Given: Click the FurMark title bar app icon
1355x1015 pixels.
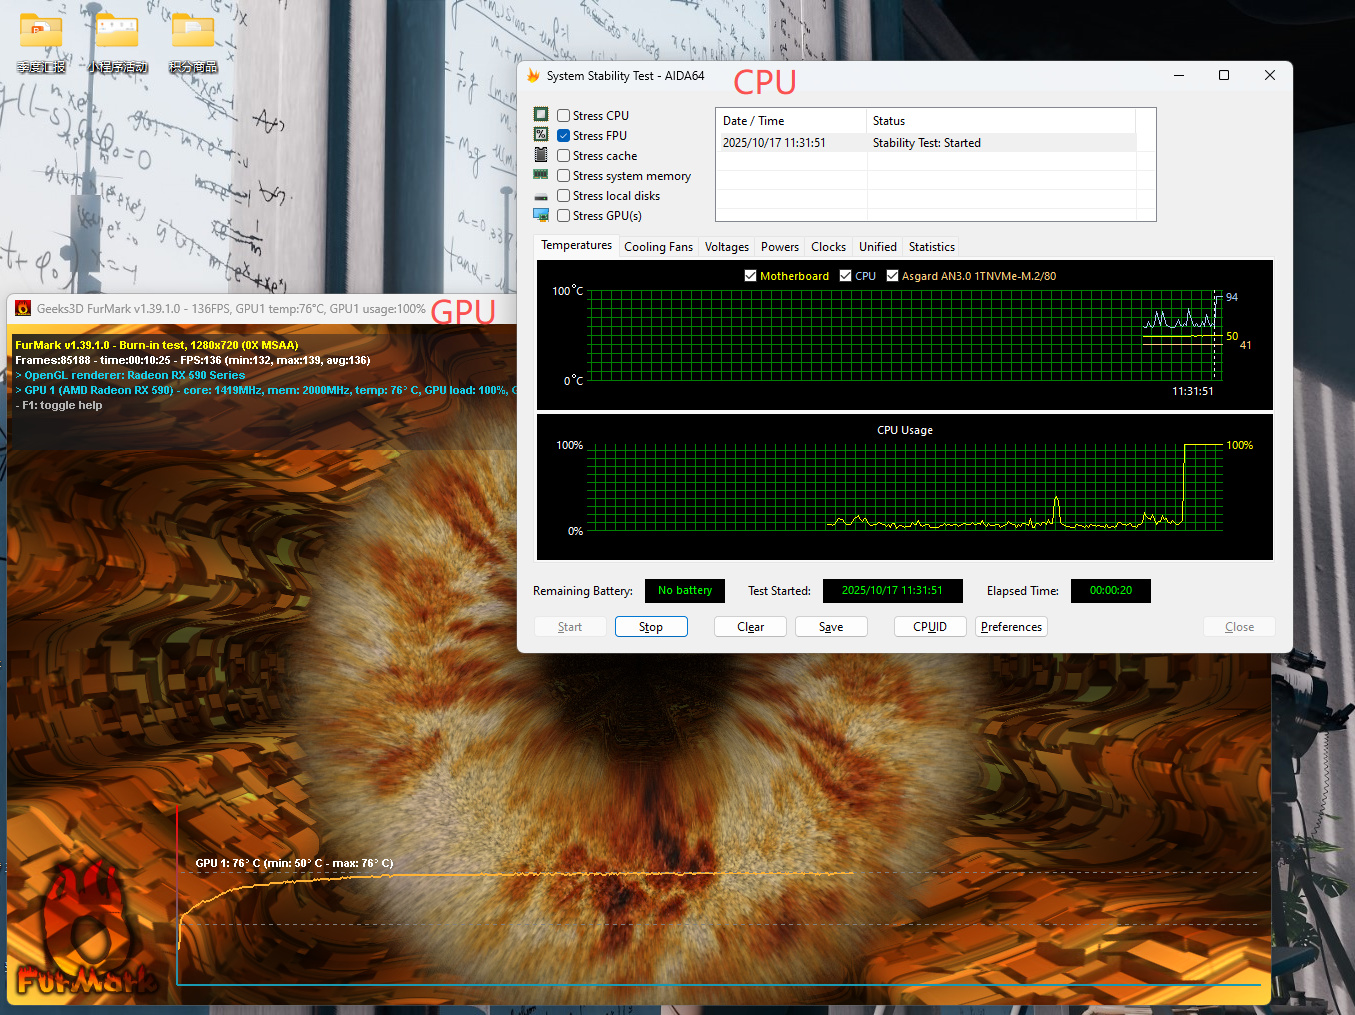Looking at the screenshot, I should (x=23, y=309).
